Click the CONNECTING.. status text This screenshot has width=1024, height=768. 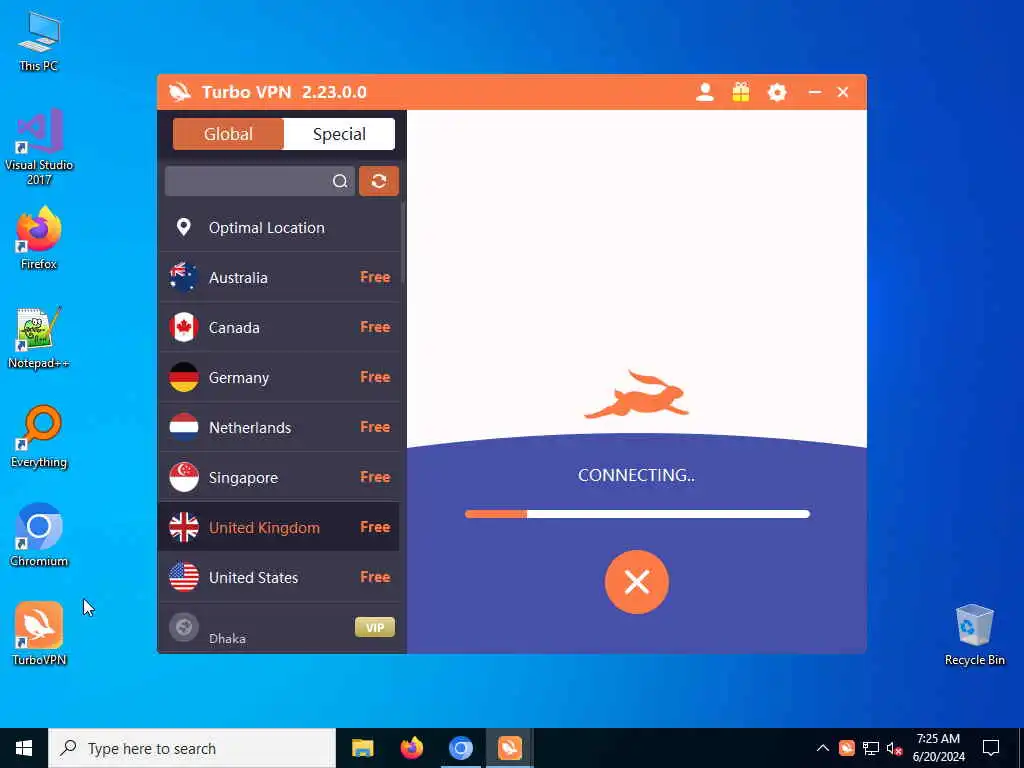(636, 475)
